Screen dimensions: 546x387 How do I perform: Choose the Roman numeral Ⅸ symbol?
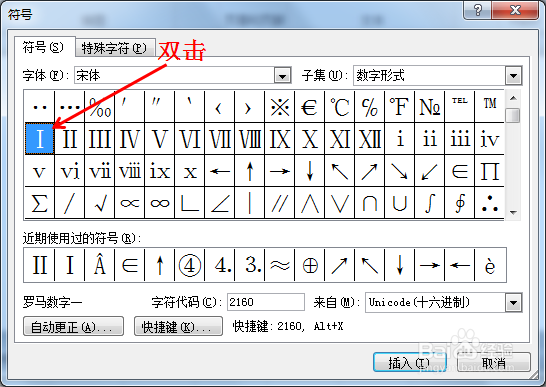(280, 139)
